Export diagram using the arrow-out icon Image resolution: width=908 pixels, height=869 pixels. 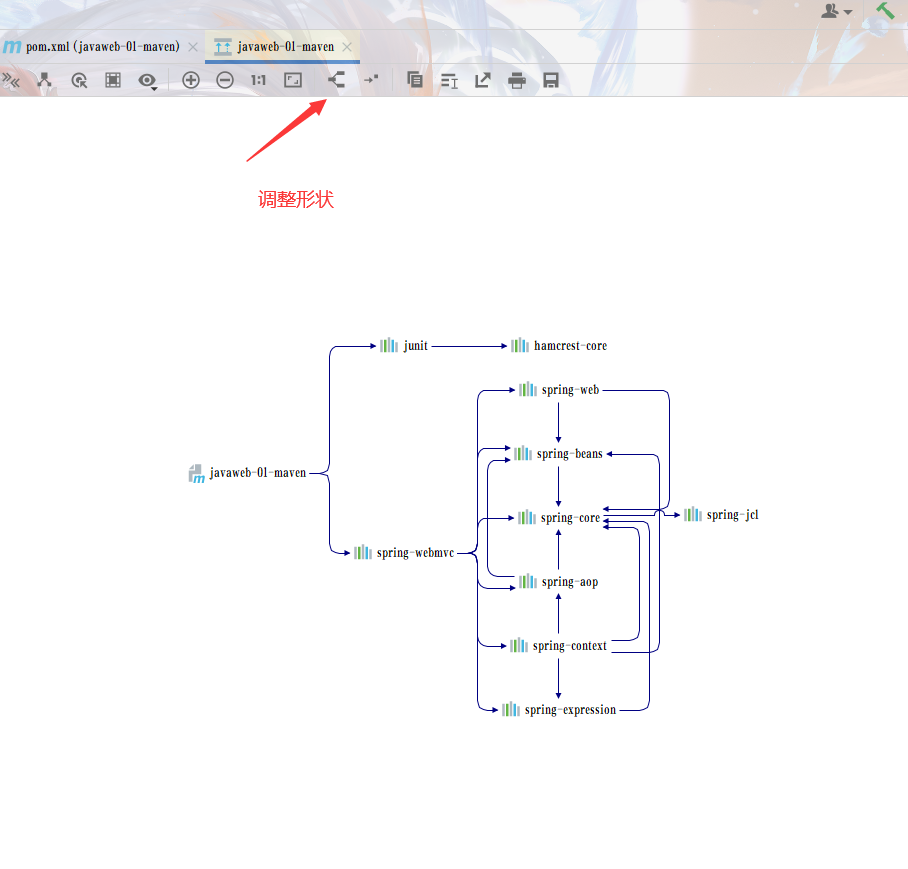pos(483,81)
